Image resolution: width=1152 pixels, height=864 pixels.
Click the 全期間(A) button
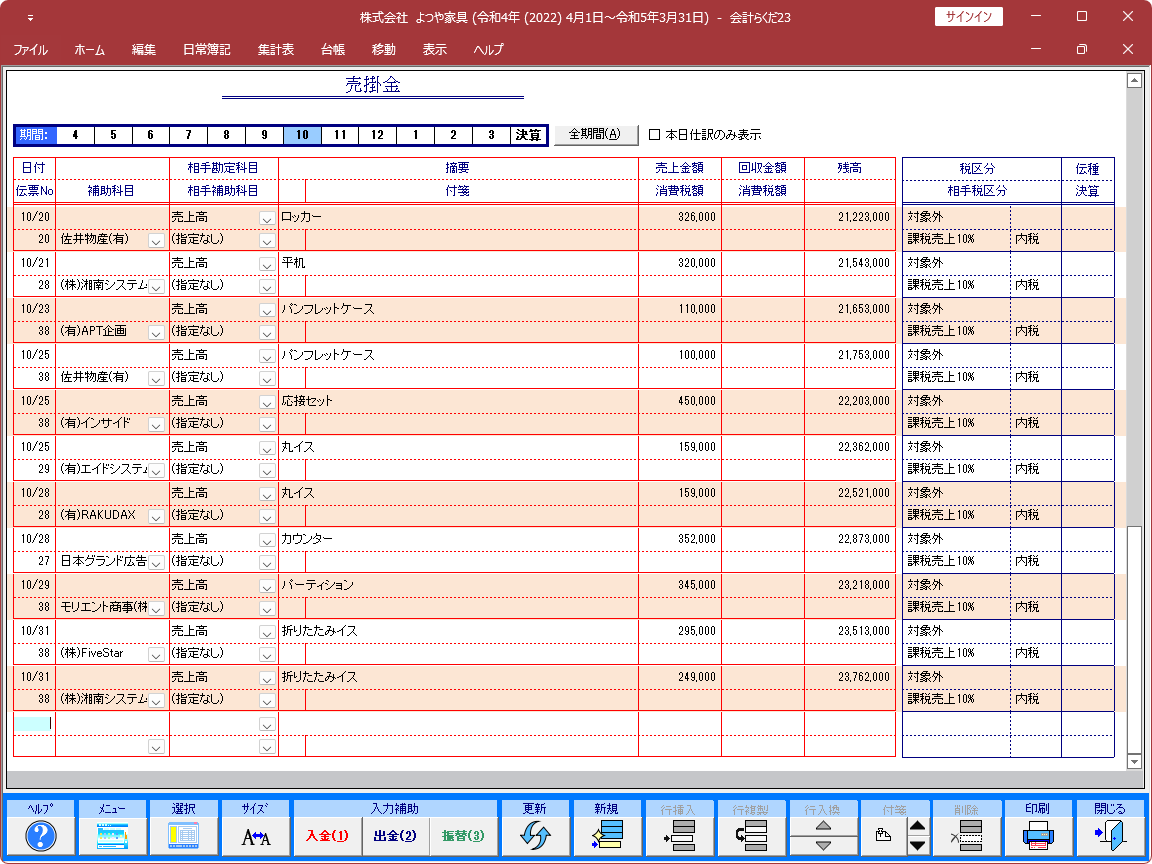click(x=595, y=135)
